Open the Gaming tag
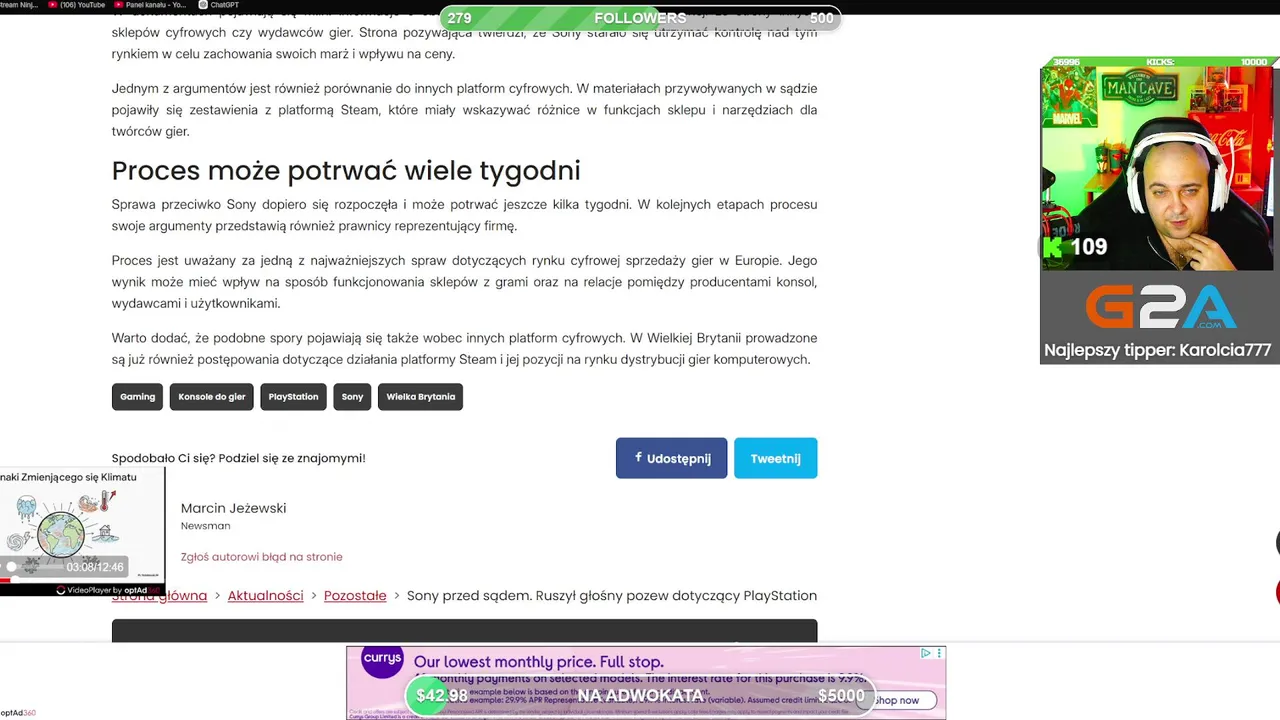The width and height of the screenshot is (1280, 720). (138, 397)
